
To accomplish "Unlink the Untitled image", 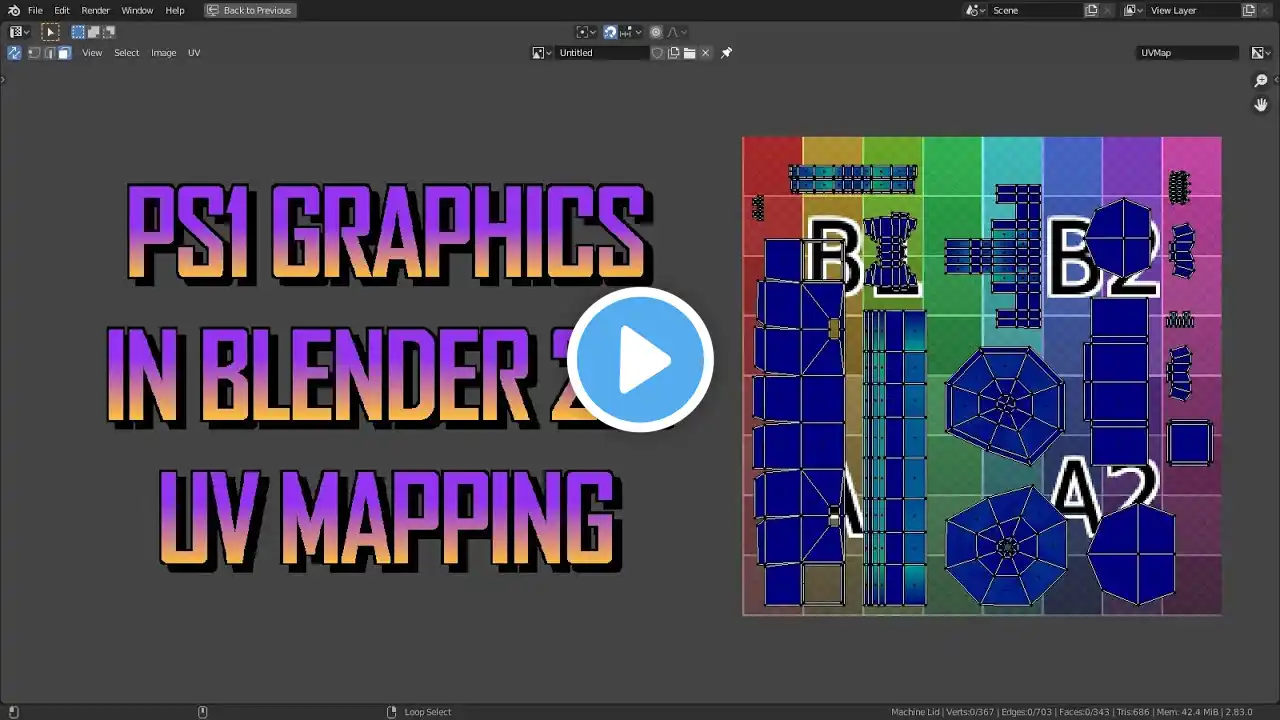I will coord(705,53).
